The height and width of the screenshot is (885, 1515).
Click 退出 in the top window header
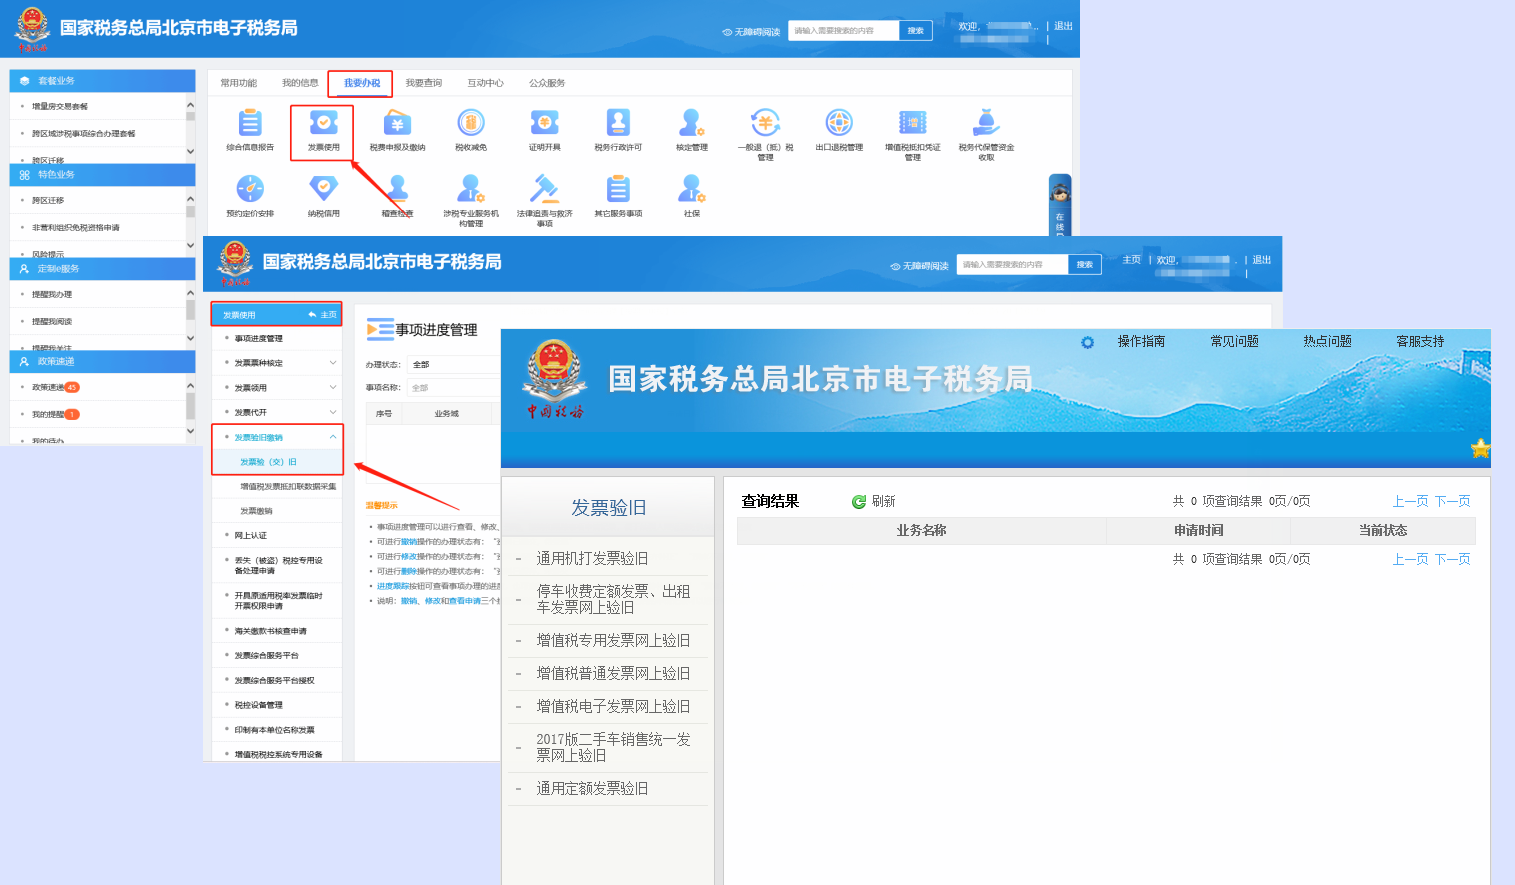click(x=1063, y=26)
